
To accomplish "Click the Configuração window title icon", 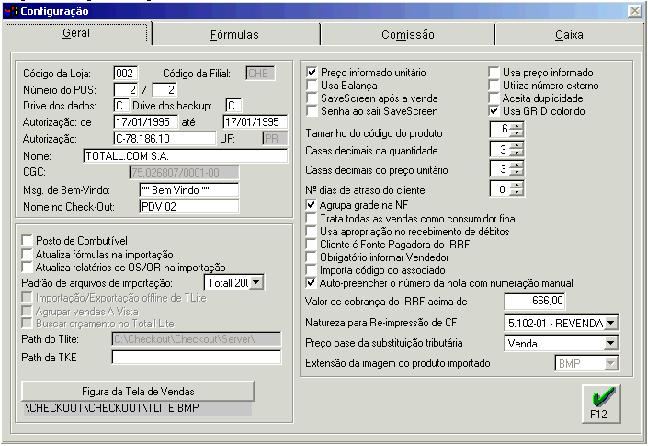I will (x=11, y=11).
